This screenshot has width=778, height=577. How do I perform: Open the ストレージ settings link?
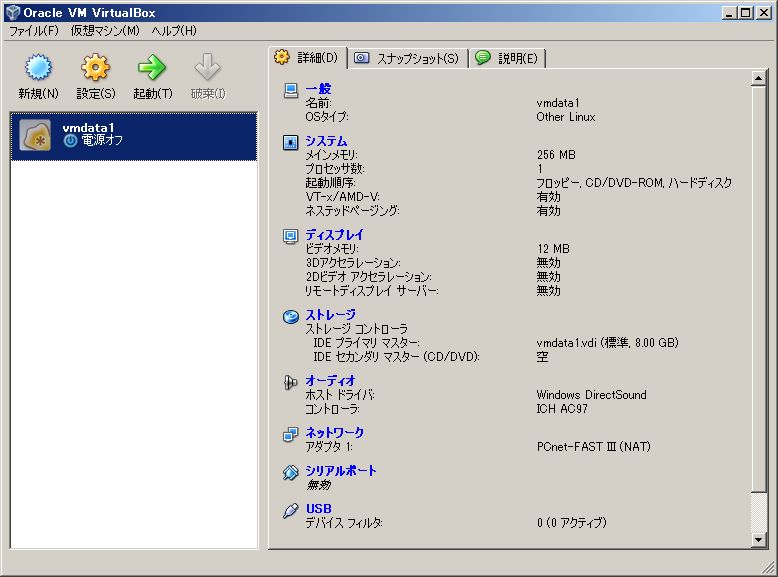[330, 315]
